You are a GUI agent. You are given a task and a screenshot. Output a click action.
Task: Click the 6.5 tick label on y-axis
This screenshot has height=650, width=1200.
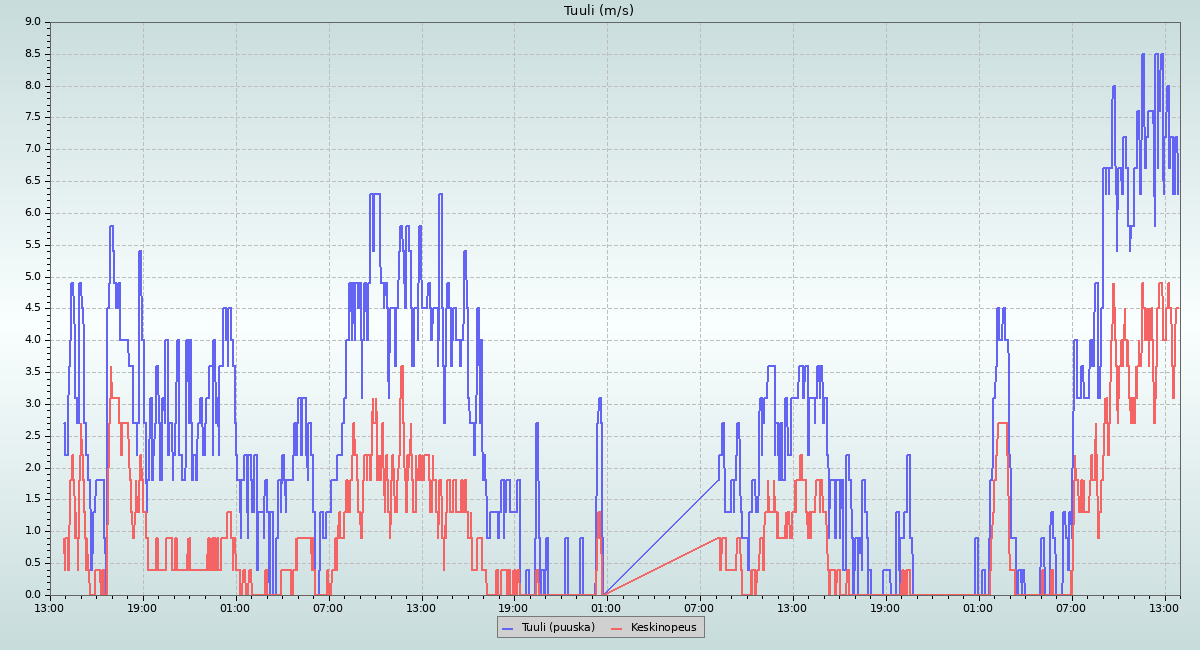click(x=32, y=181)
